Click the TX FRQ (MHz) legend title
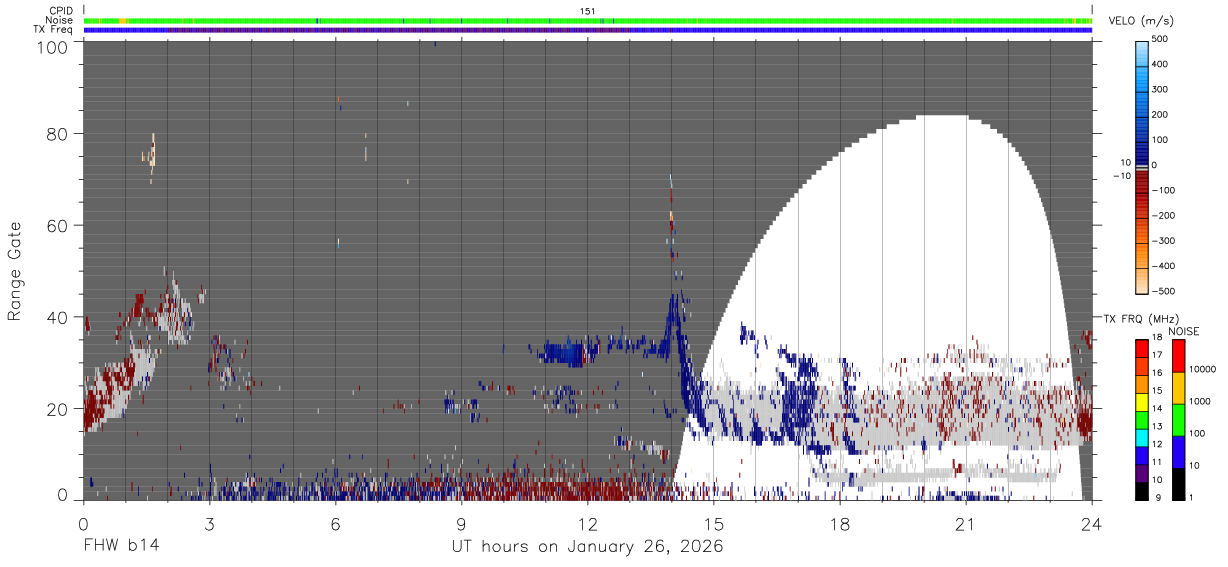The width and height of the screenshot is (1228, 567). pos(1141,319)
